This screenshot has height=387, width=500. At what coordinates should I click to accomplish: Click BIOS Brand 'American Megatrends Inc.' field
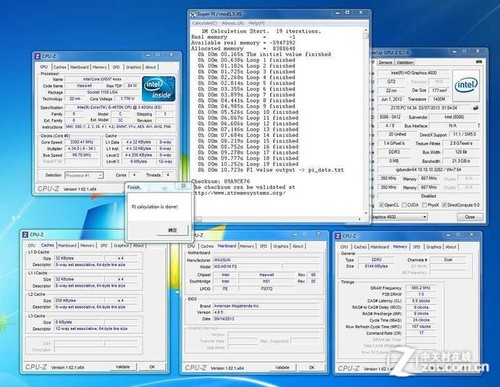pyautogui.click(x=266, y=306)
